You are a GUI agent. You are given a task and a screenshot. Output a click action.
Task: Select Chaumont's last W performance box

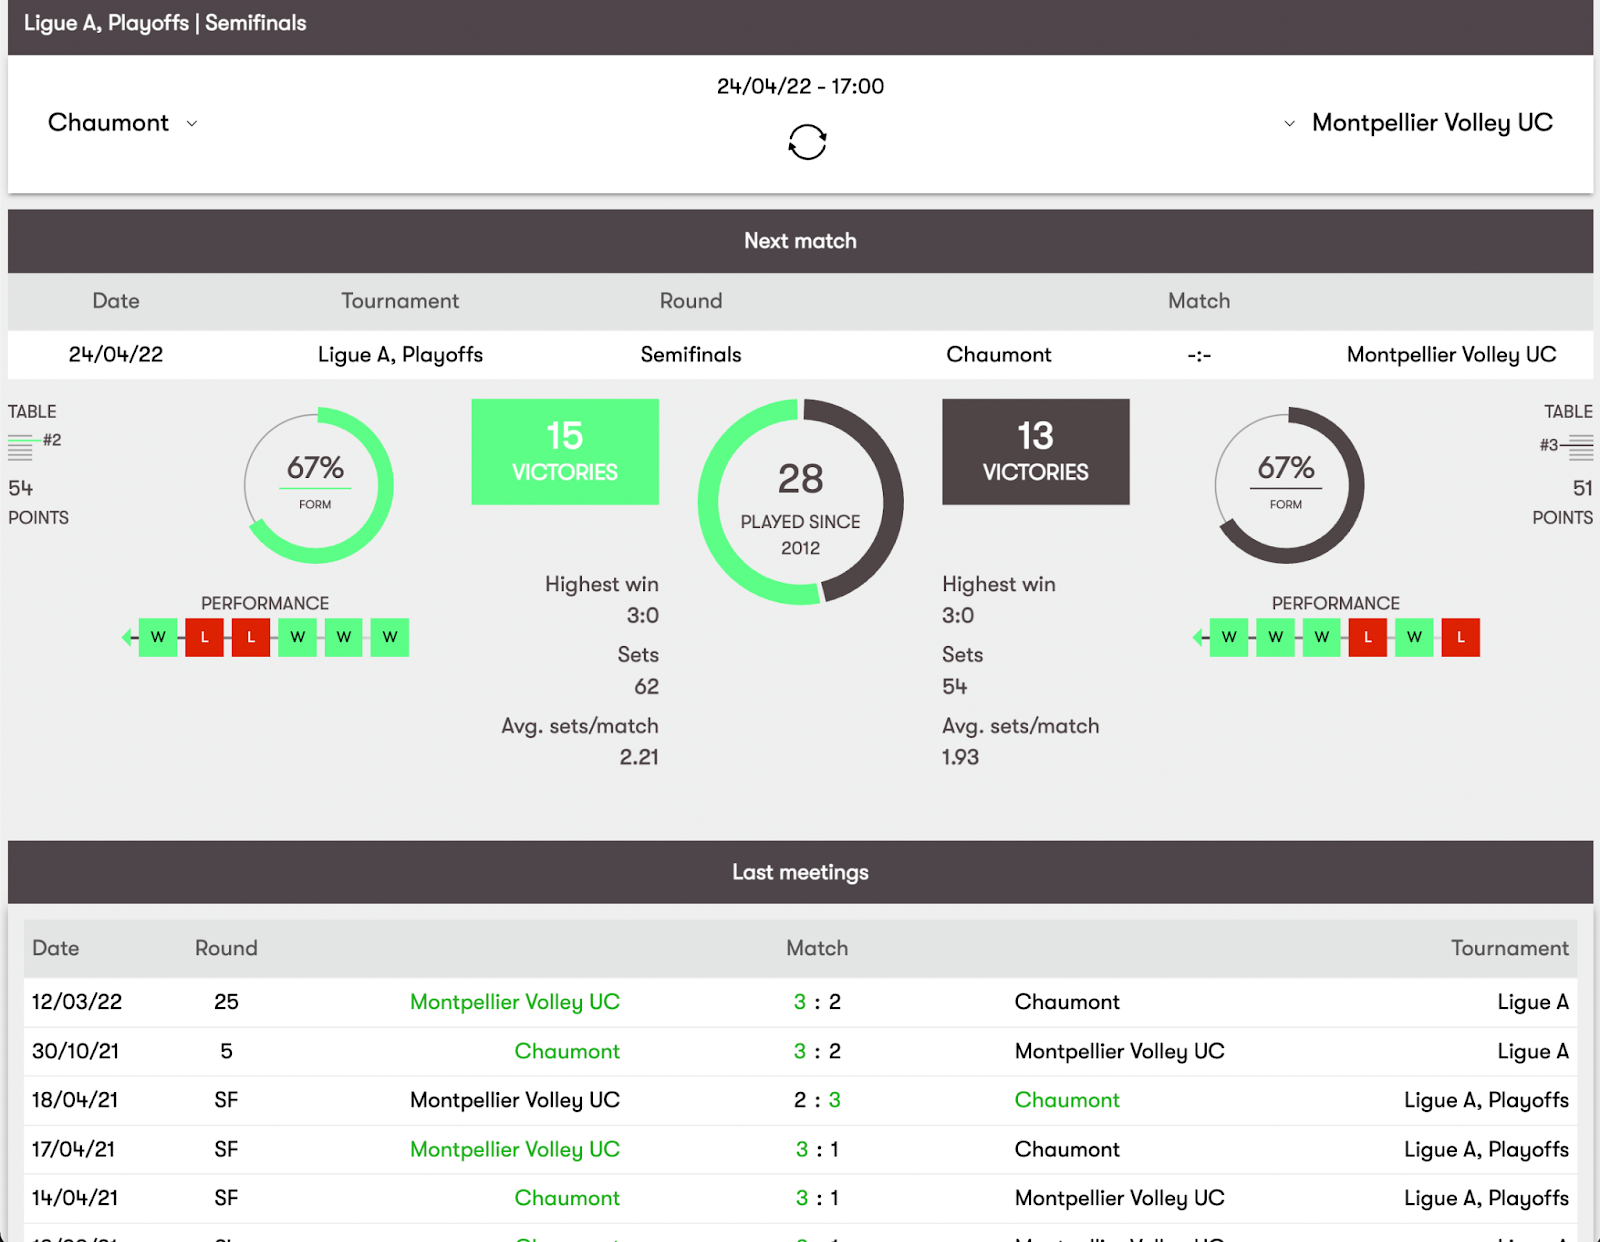pos(390,637)
